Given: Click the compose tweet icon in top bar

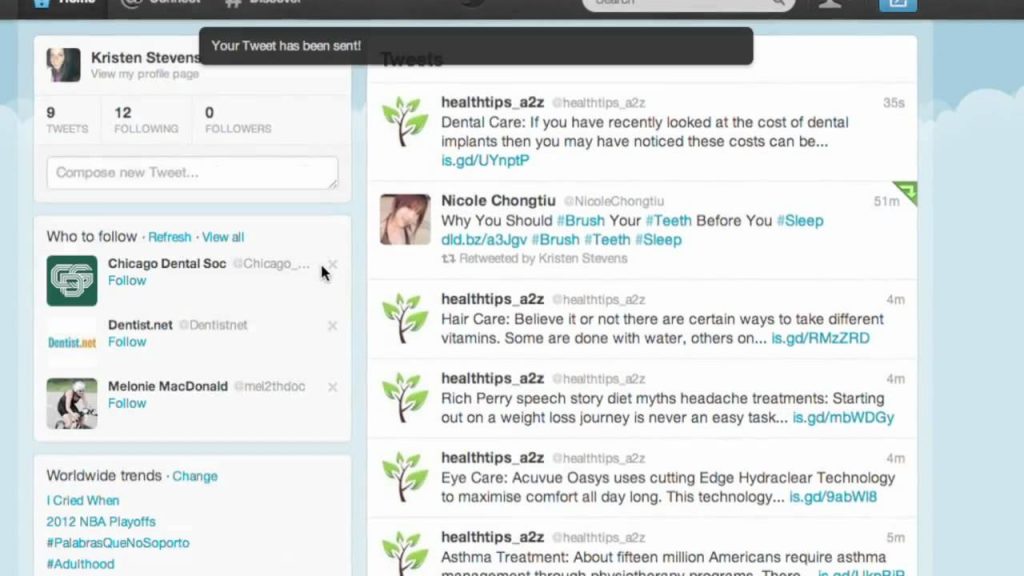Looking at the screenshot, I should click(898, 5).
